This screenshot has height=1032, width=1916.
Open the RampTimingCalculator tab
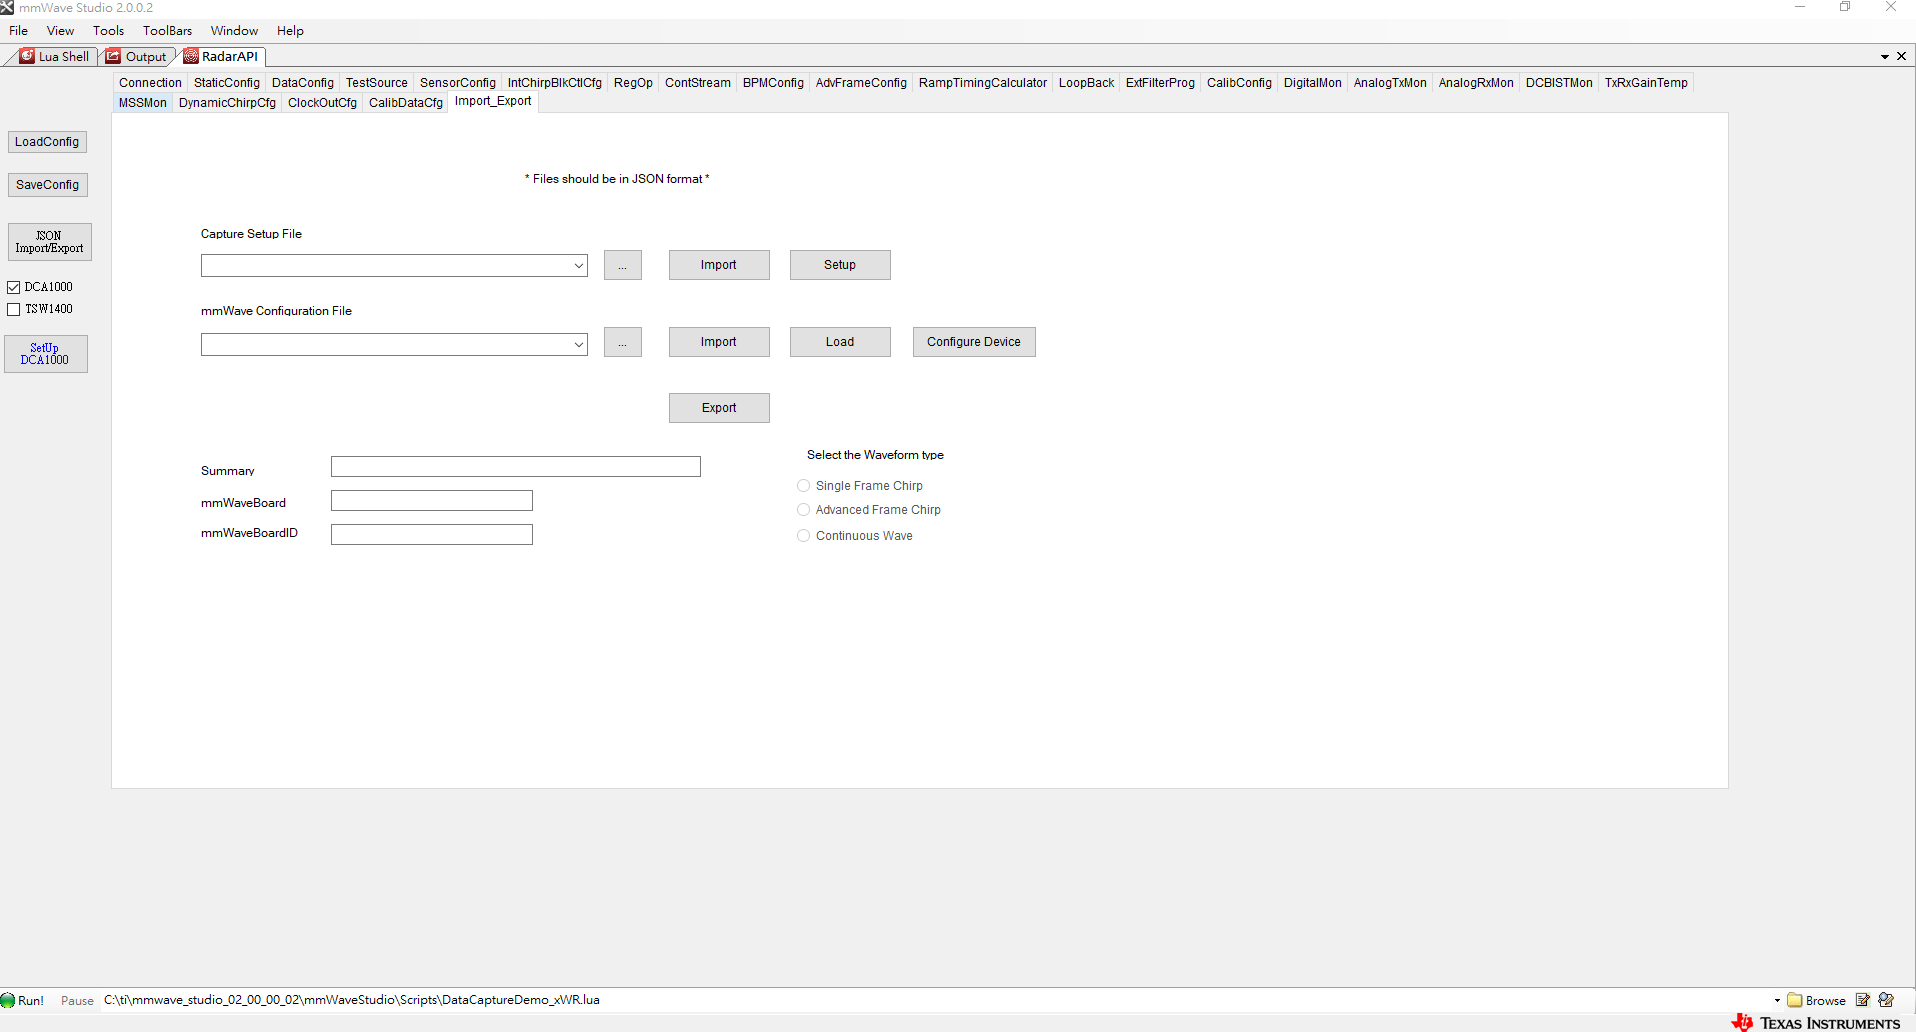point(983,83)
